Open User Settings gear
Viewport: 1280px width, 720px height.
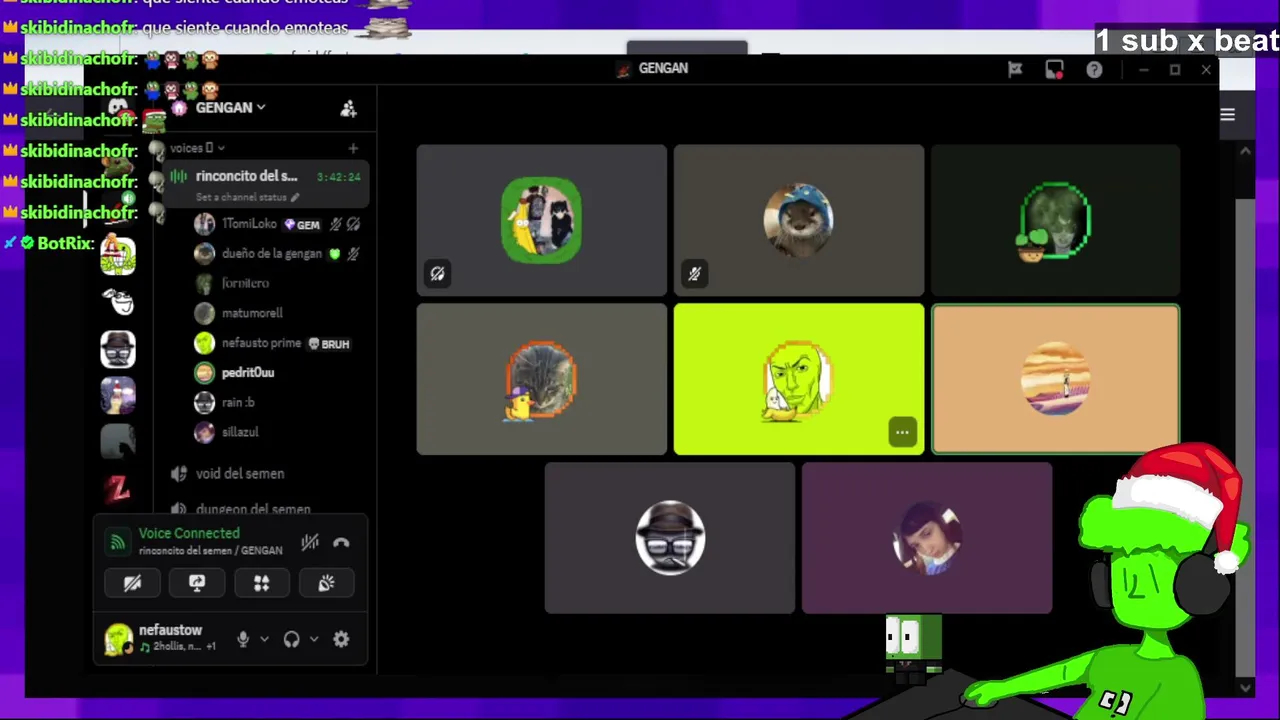click(341, 639)
